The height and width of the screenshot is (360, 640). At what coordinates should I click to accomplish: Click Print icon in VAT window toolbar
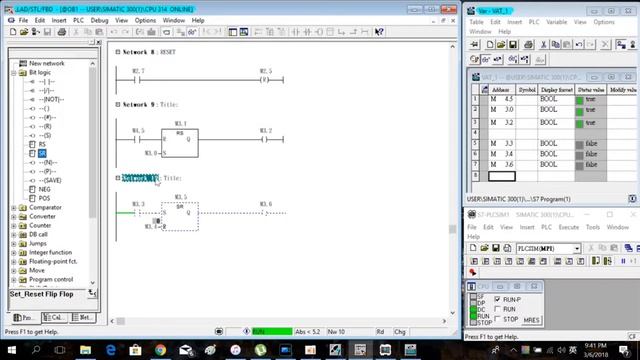tap(529, 44)
